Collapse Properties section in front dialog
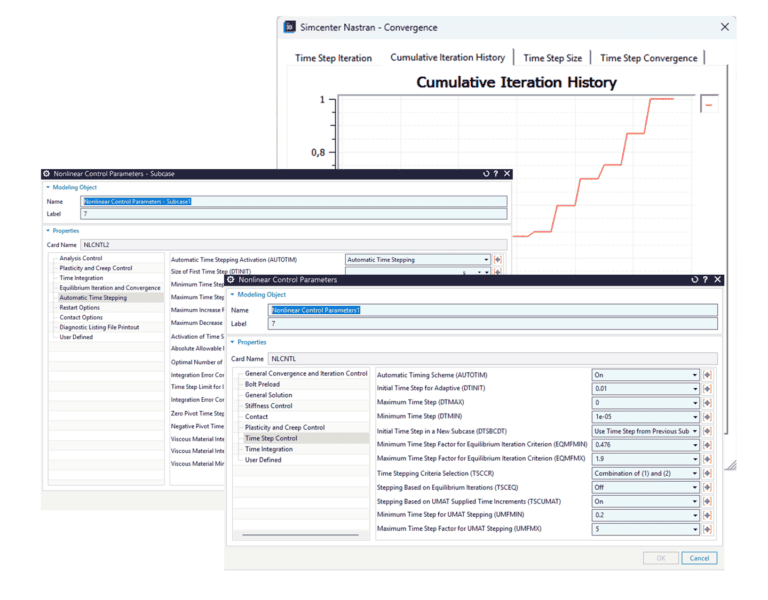Image resolution: width=768 pixels, height=600 pixels. click(x=233, y=342)
